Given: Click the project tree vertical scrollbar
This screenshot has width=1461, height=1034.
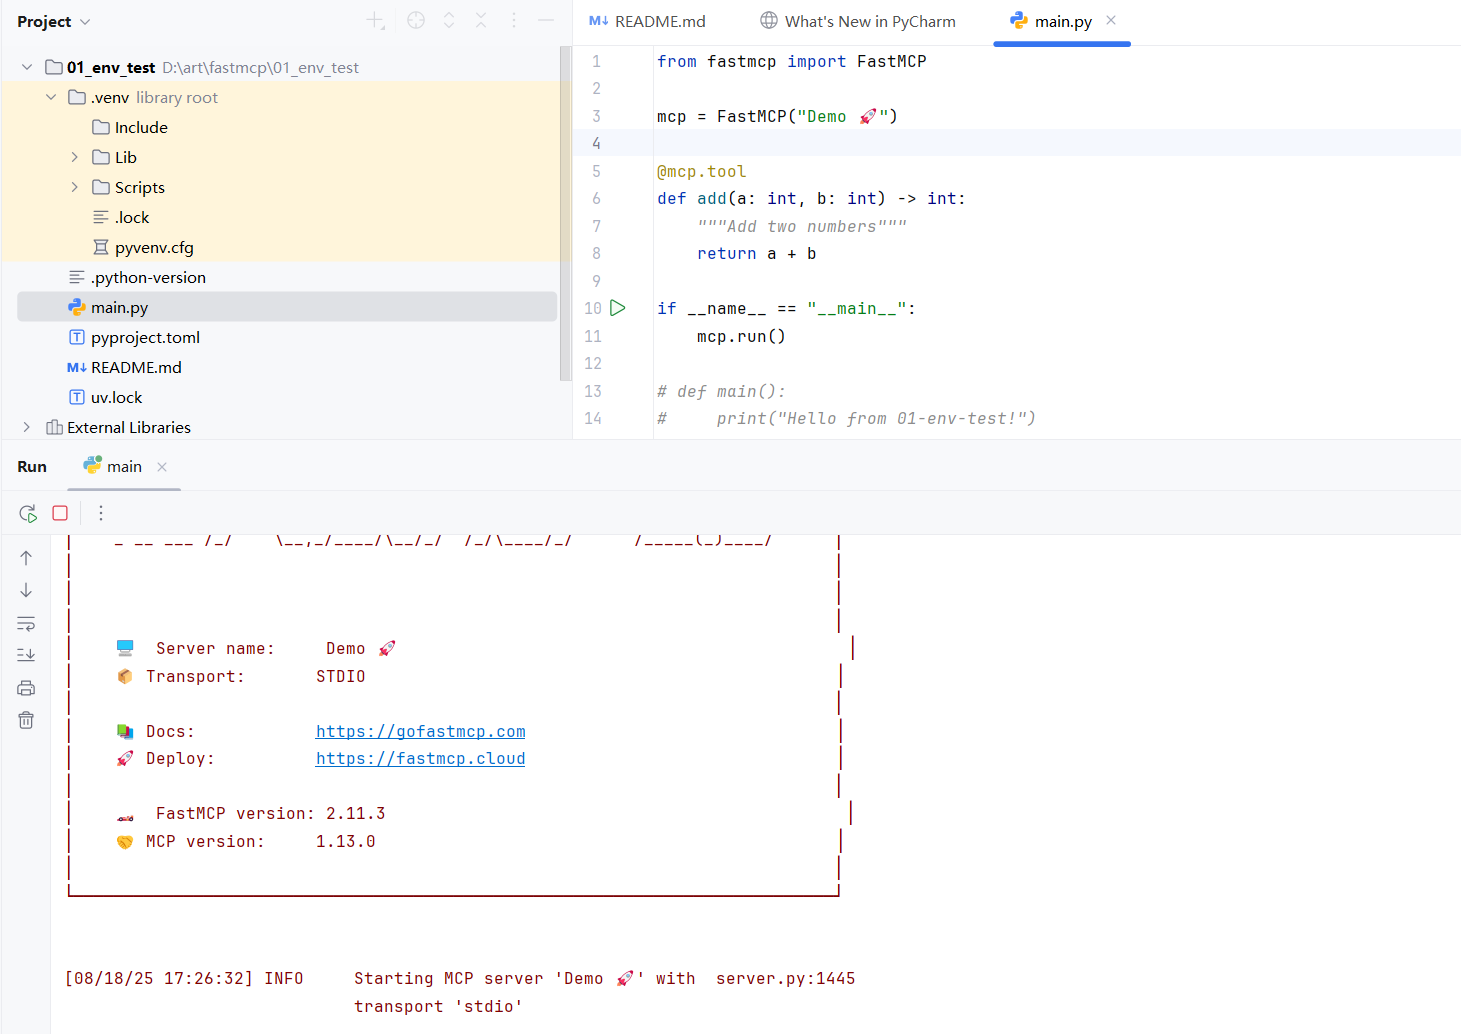Looking at the screenshot, I should click(565, 213).
